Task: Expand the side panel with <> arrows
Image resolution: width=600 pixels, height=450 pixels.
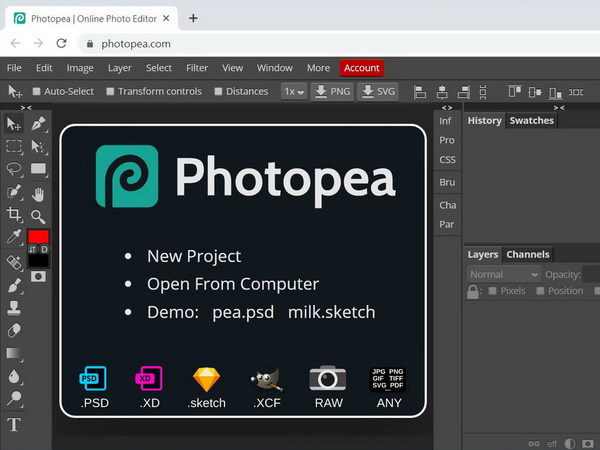Action: coord(447,108)
